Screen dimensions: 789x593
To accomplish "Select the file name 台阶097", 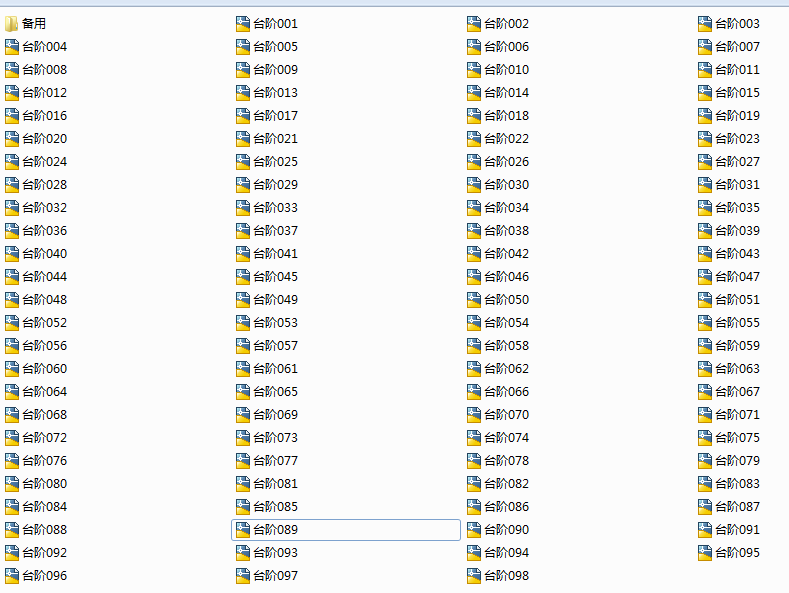I will pos(275,575).
